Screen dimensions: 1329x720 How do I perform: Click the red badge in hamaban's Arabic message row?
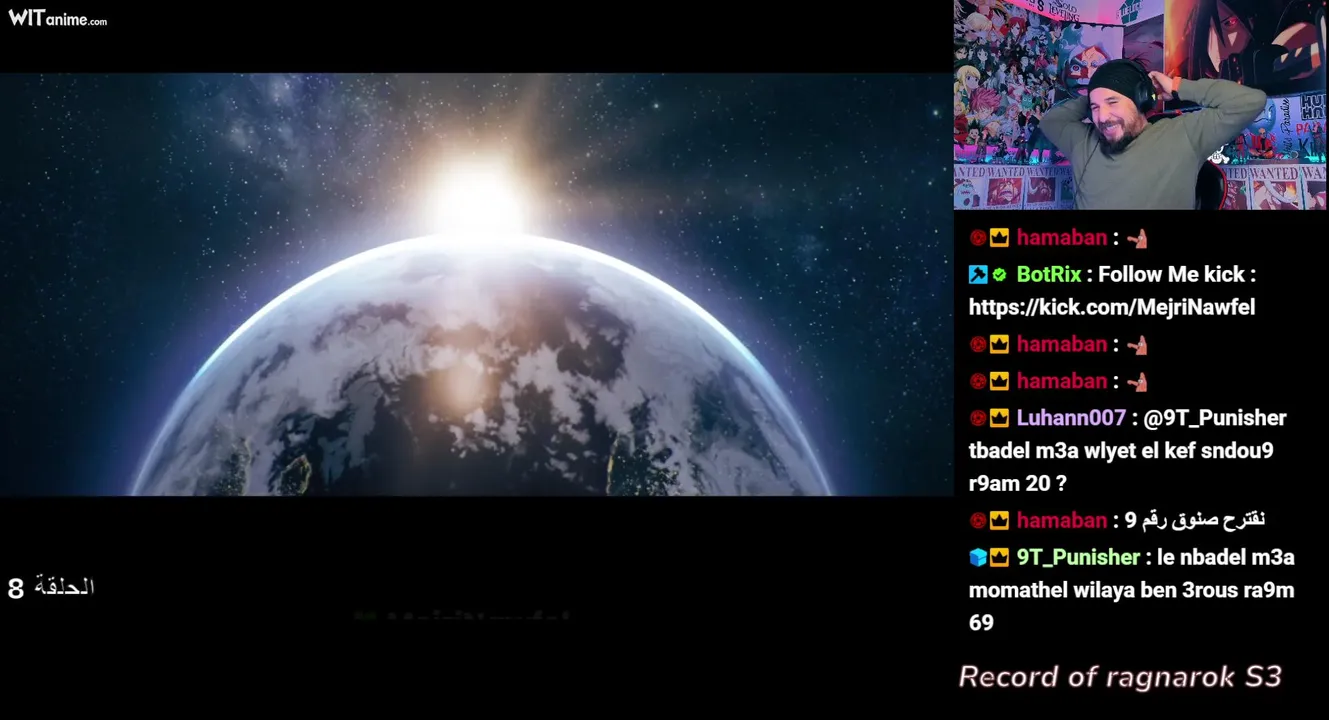pos(978,521)
